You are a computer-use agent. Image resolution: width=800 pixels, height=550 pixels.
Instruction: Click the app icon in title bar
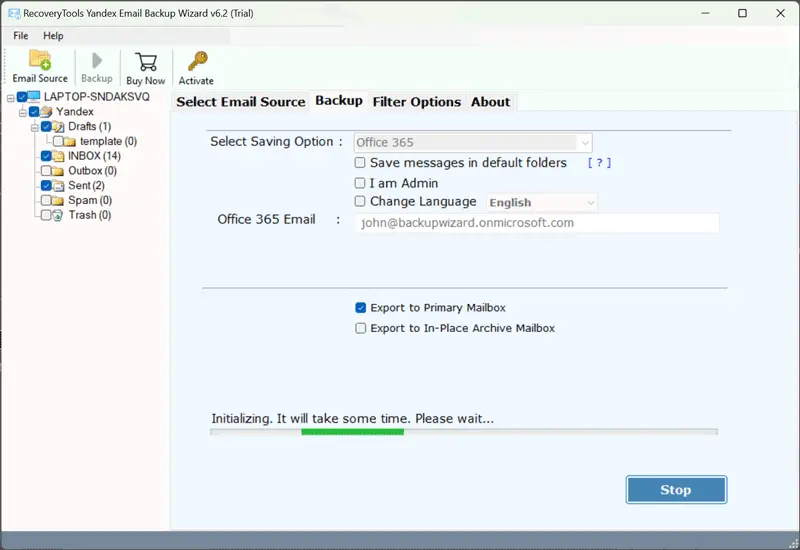pos(14,13)
